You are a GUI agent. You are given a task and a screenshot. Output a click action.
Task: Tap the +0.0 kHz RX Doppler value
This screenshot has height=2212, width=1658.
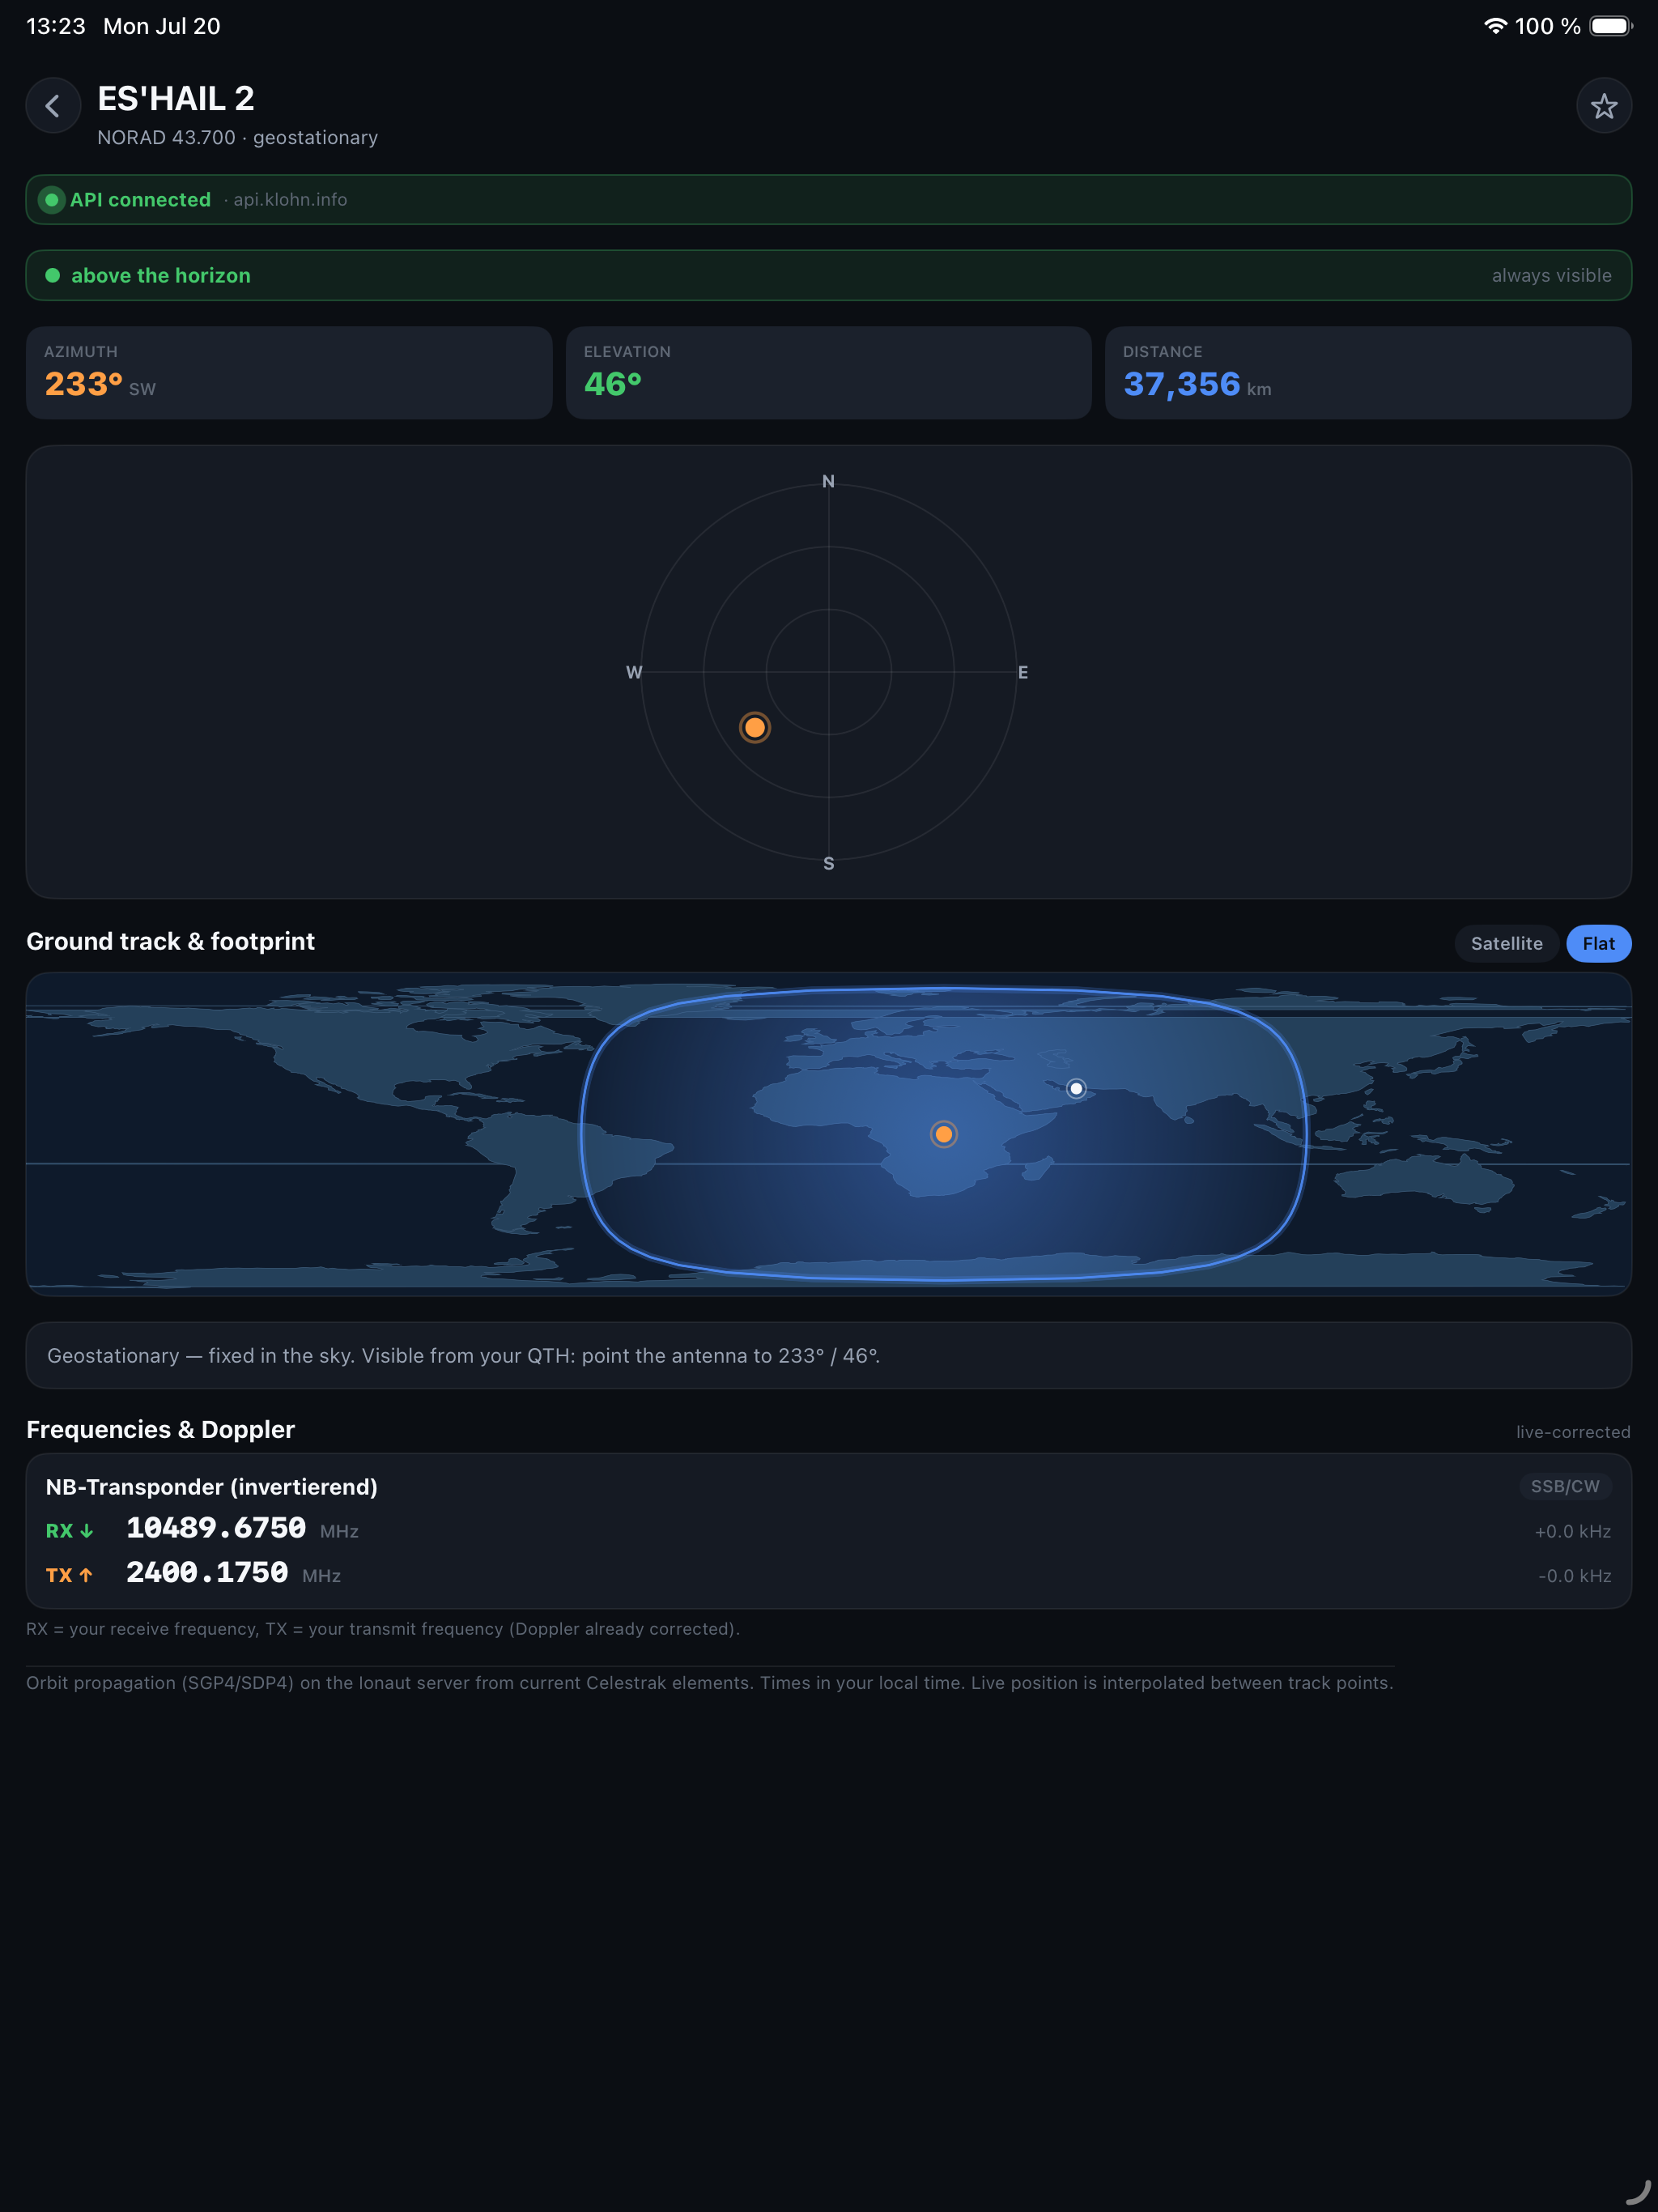(x=1572, y=1531)
